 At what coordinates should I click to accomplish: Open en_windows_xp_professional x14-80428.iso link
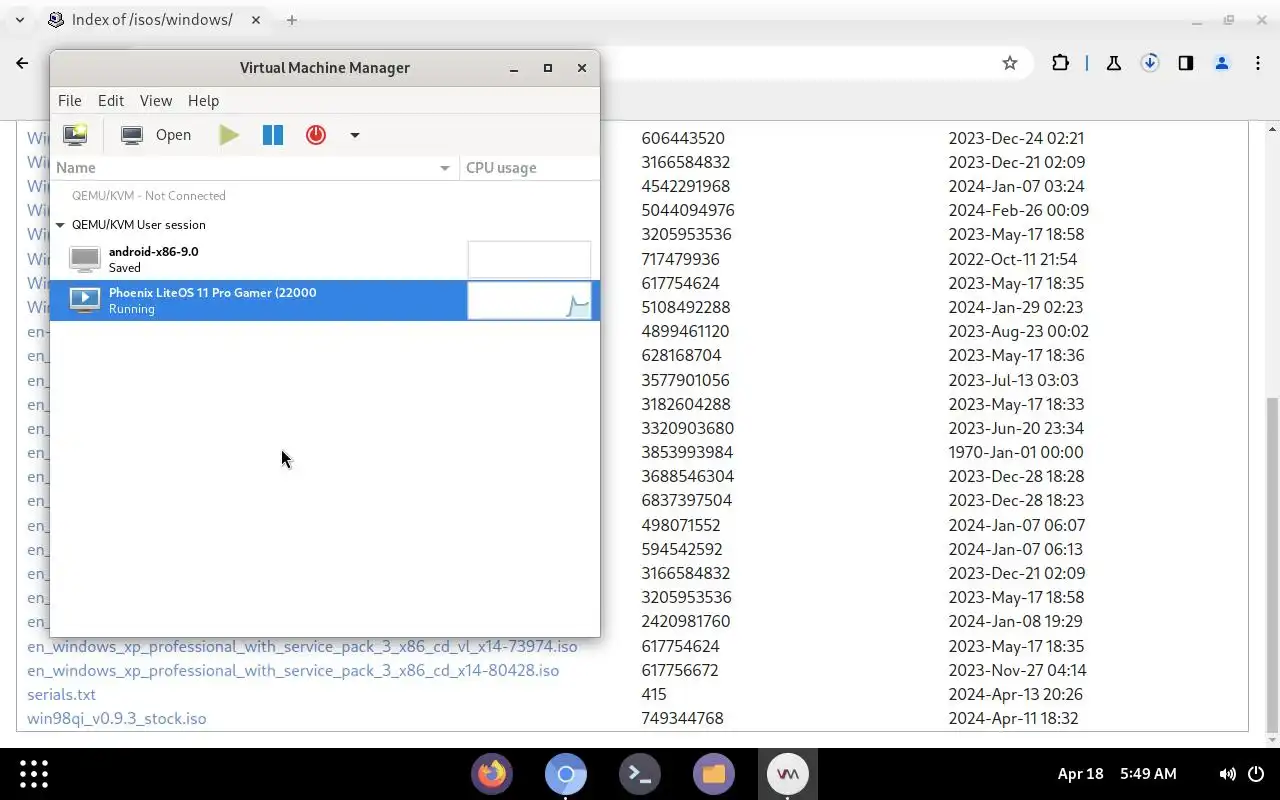(x=293, y=670)
